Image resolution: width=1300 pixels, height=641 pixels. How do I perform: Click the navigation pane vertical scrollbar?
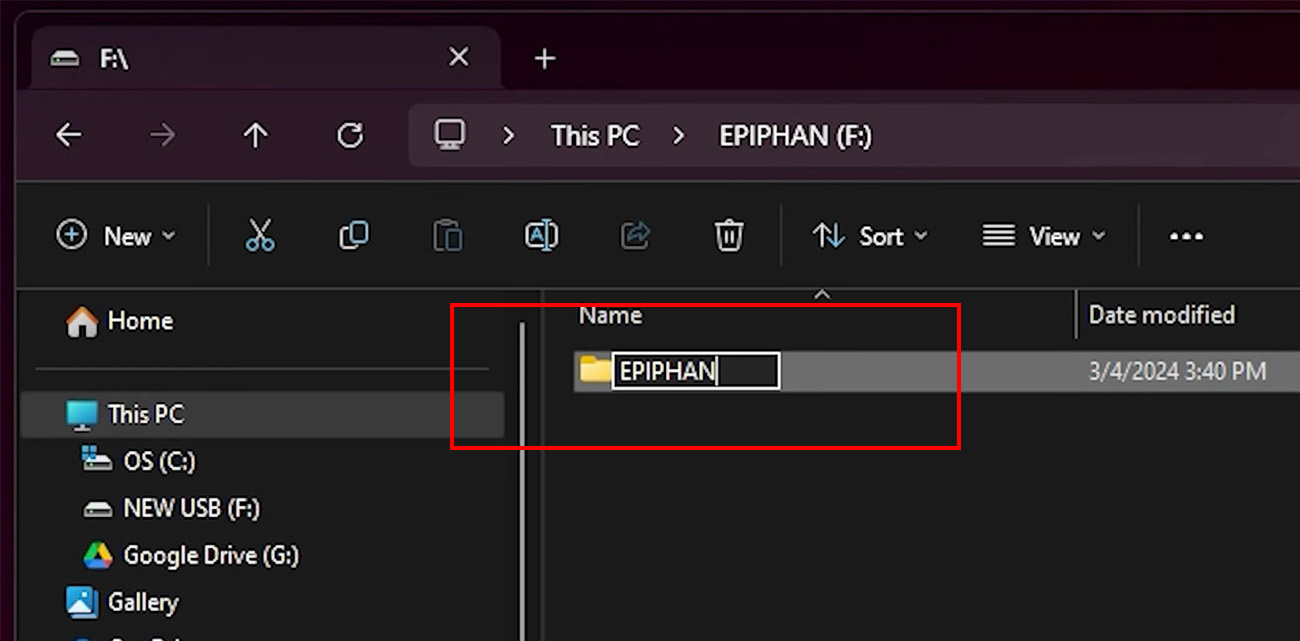(x=521, y=480)
